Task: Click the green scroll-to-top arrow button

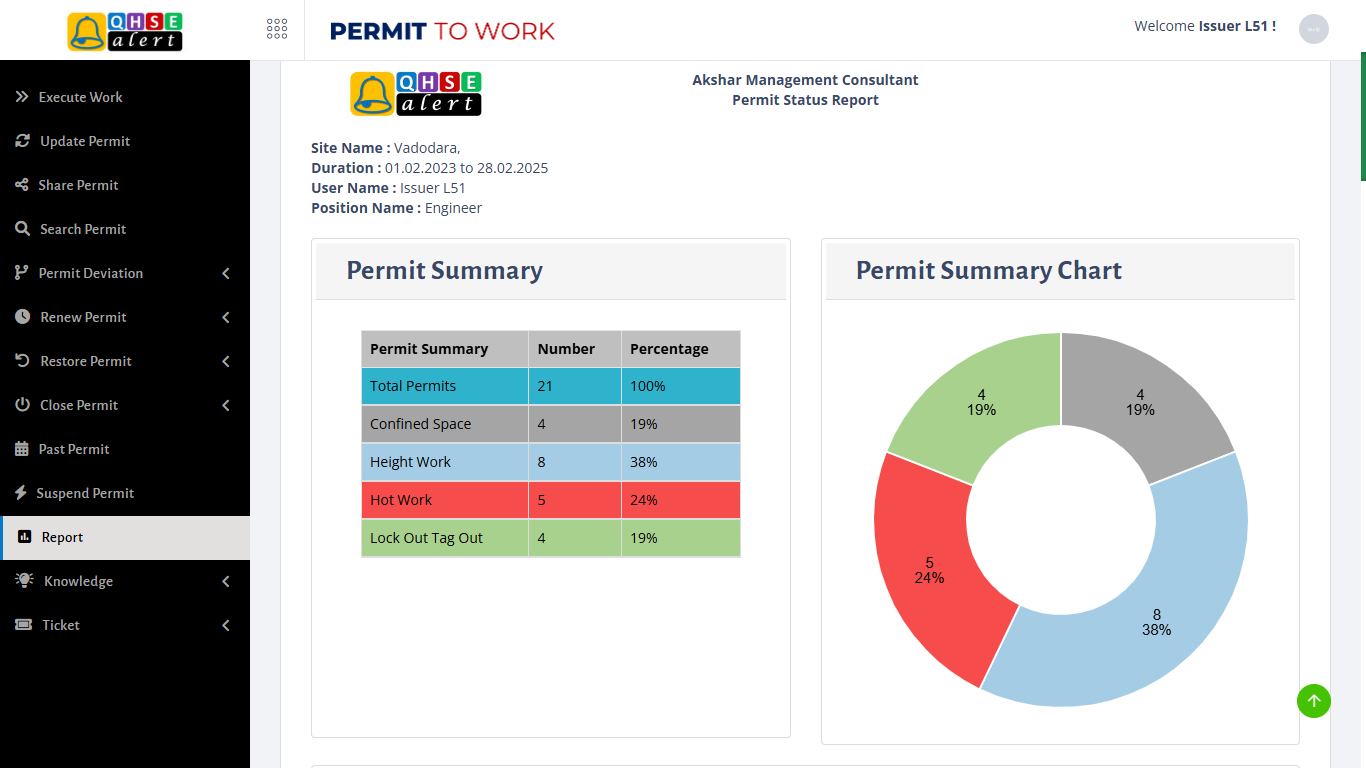Action: pyautogui.click(x=1313, y=701)
